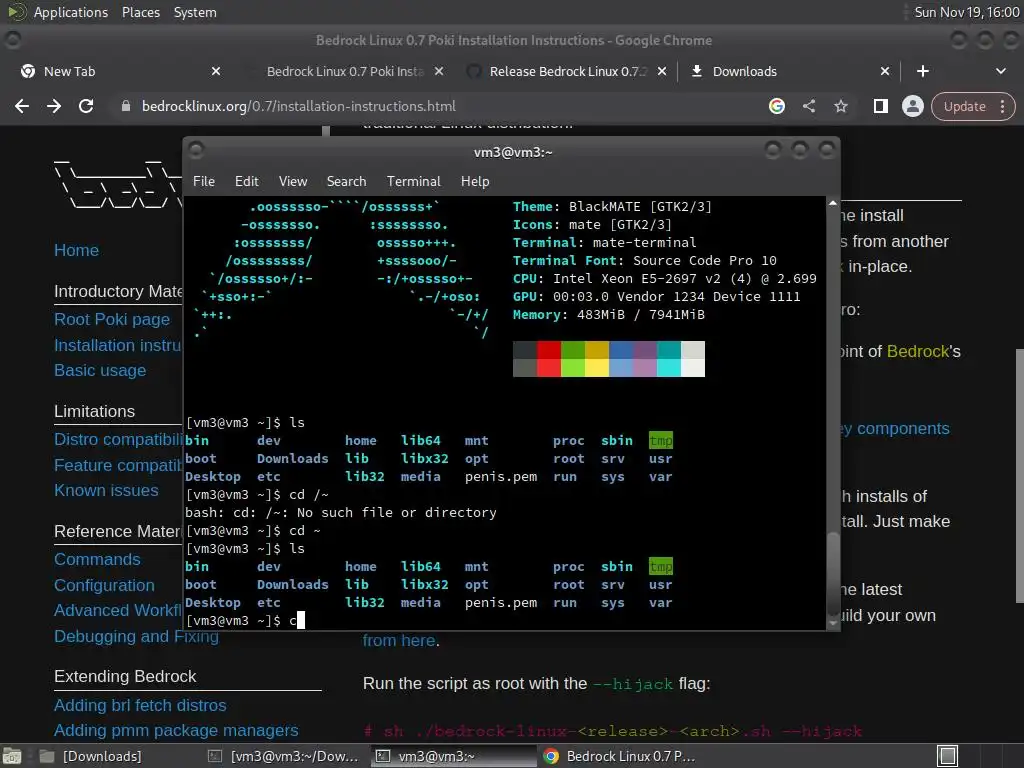Open a new Chrome tab

click(923, 71)
